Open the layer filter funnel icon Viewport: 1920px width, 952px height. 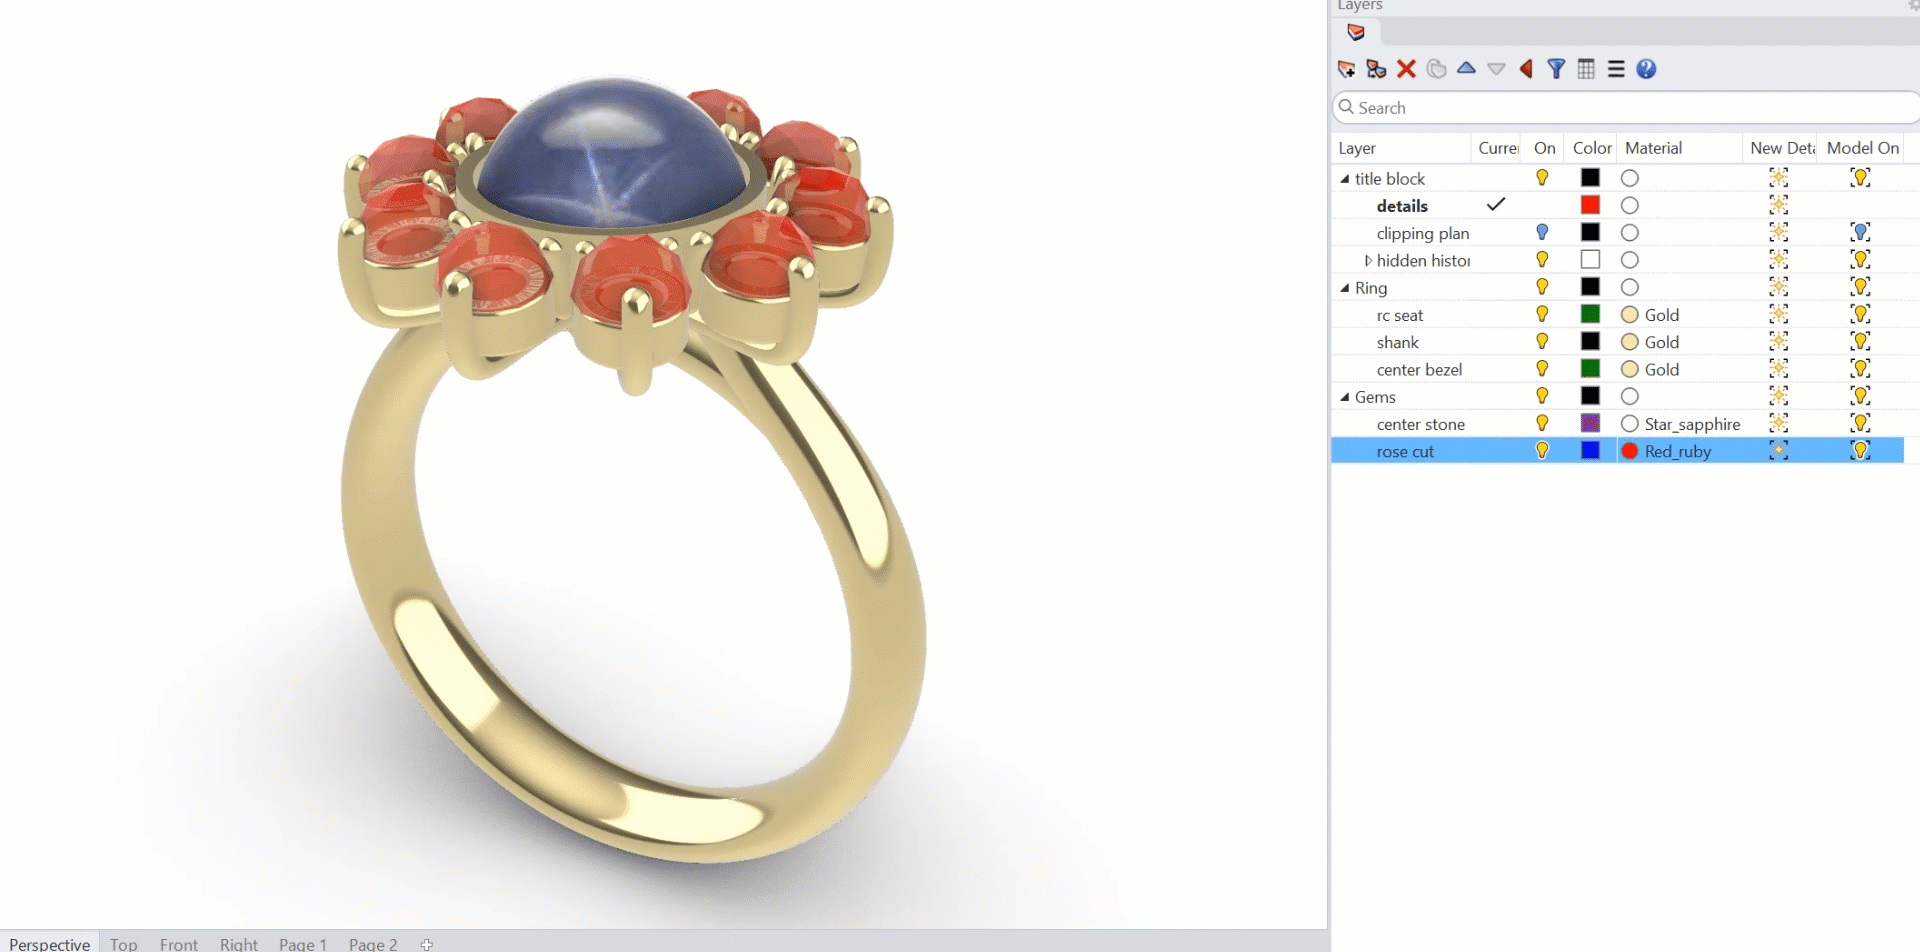click(x=1556, y=69)
